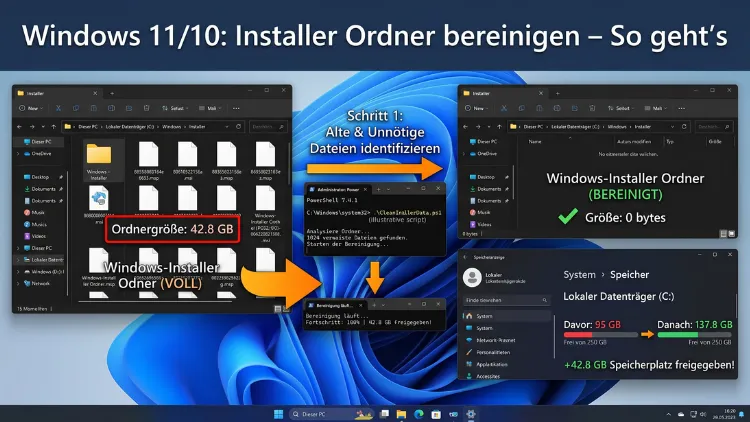Click Delete icon in the cleaned 0-bytes Explorer window
The width and height of the screenshot is (750, 422).
[592, 108]
